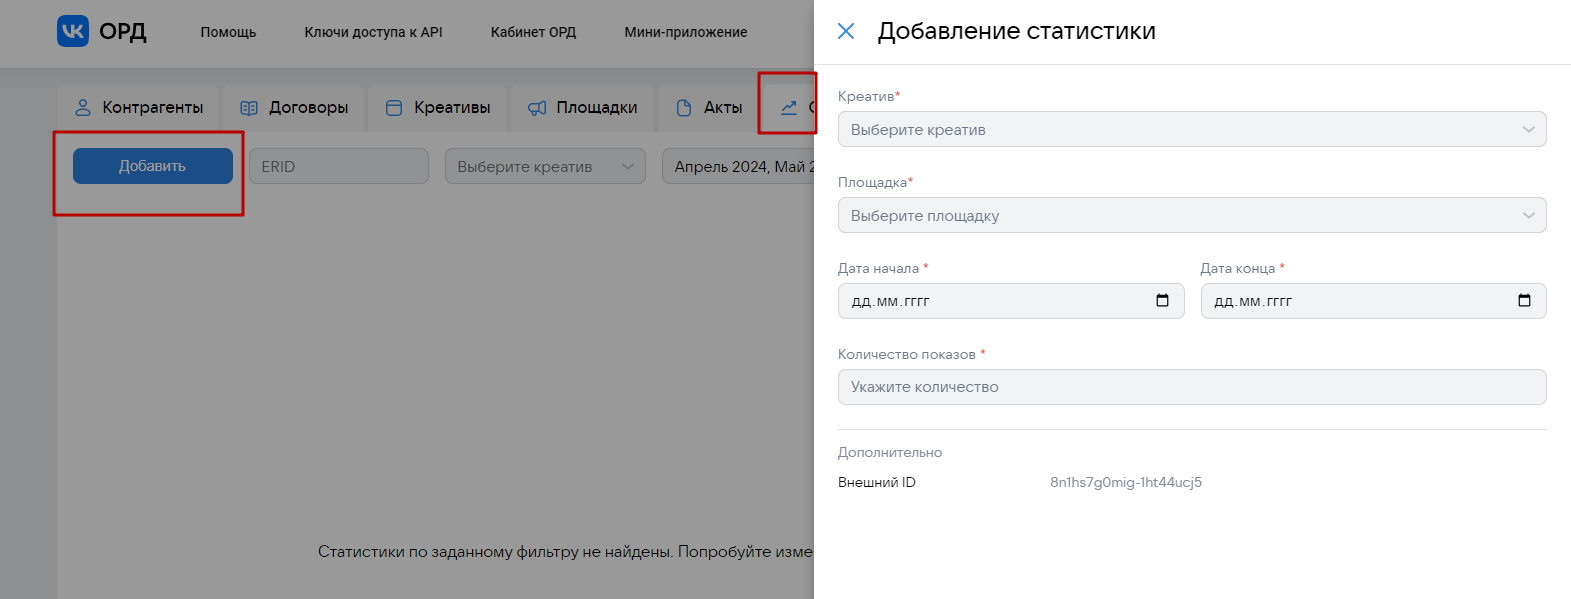Image resolution: width=1571 pixels, height=599 pixels.
Task: Close the Добавление статистики panel
Action: (846, 31)
